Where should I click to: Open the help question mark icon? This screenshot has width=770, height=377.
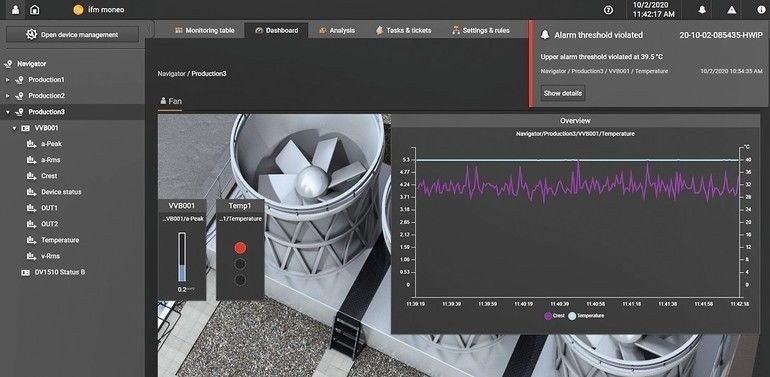pos(608,10)
